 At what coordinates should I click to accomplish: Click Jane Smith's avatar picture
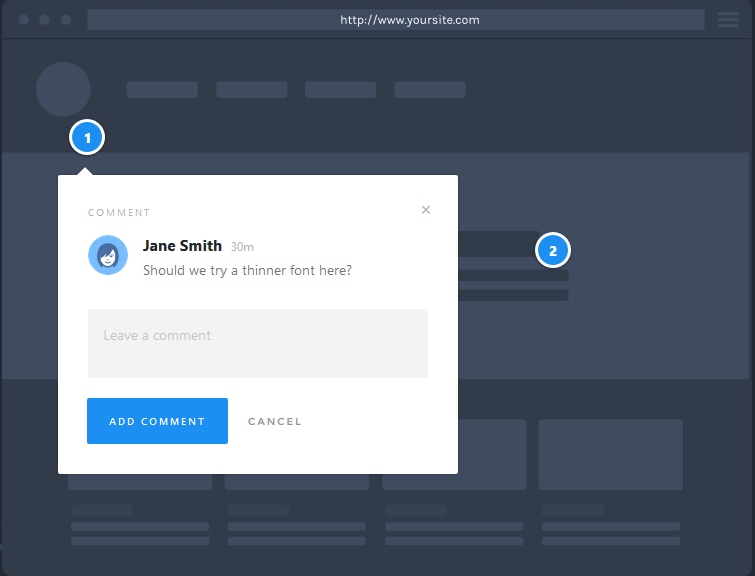(108, 255)
